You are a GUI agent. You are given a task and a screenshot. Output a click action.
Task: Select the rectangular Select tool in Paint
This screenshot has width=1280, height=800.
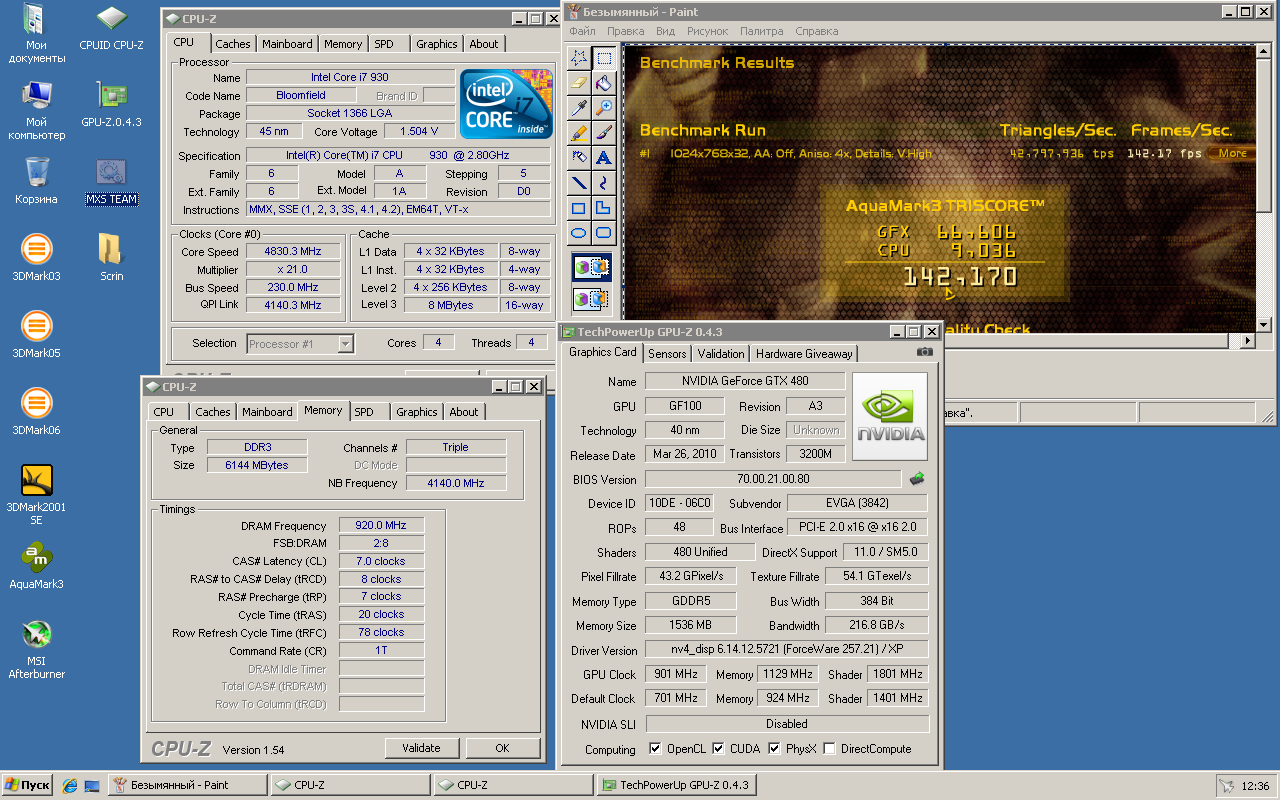[x=604, y=58]
